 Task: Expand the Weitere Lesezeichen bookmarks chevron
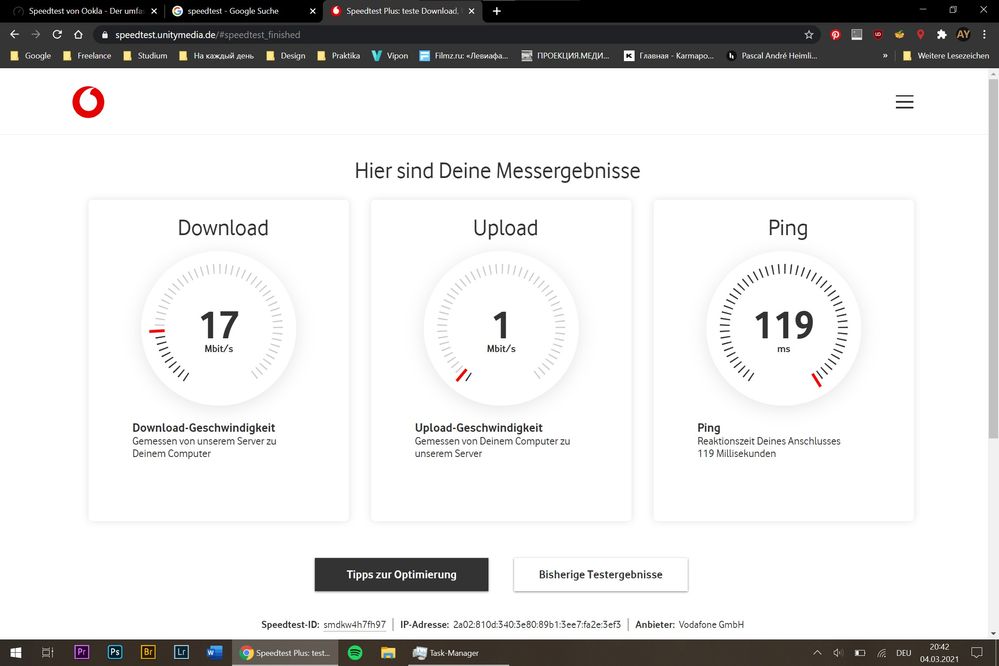click(x=884, y=55)
